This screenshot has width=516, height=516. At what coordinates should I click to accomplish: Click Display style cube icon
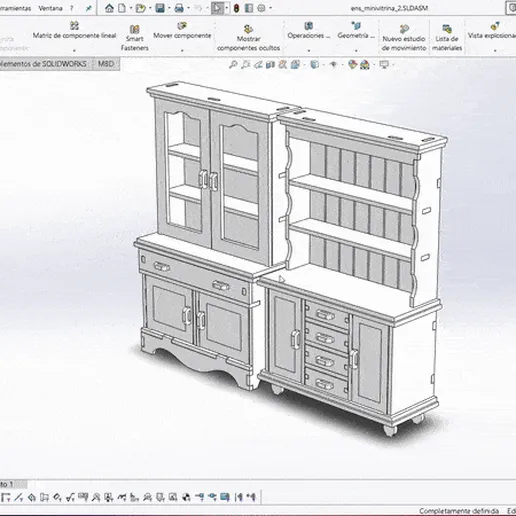(314, 64)
